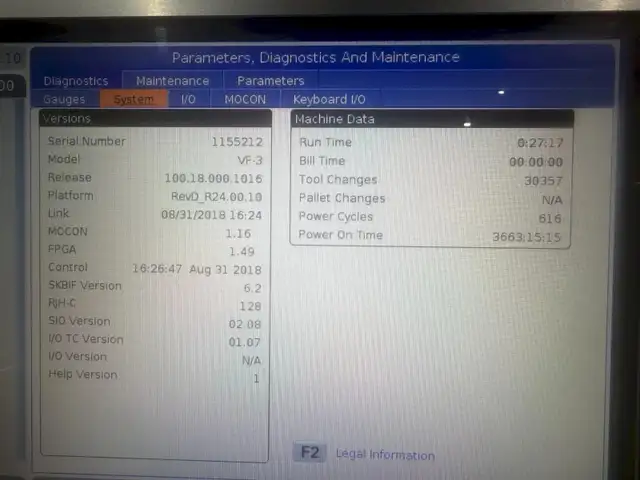Select the Serial Number value 1155212
Image resolution: width=640 pixels, height=480 pixels.
238,142
